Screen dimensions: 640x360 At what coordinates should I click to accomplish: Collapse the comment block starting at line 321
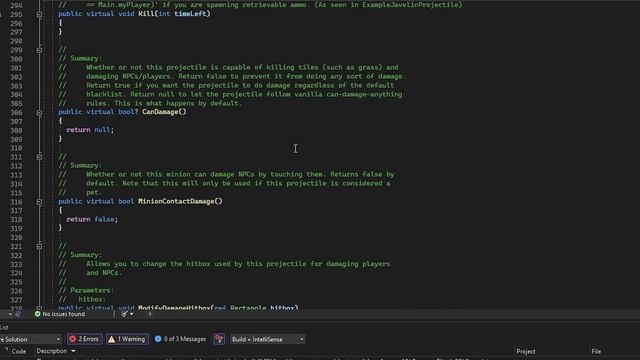point(39,247)
